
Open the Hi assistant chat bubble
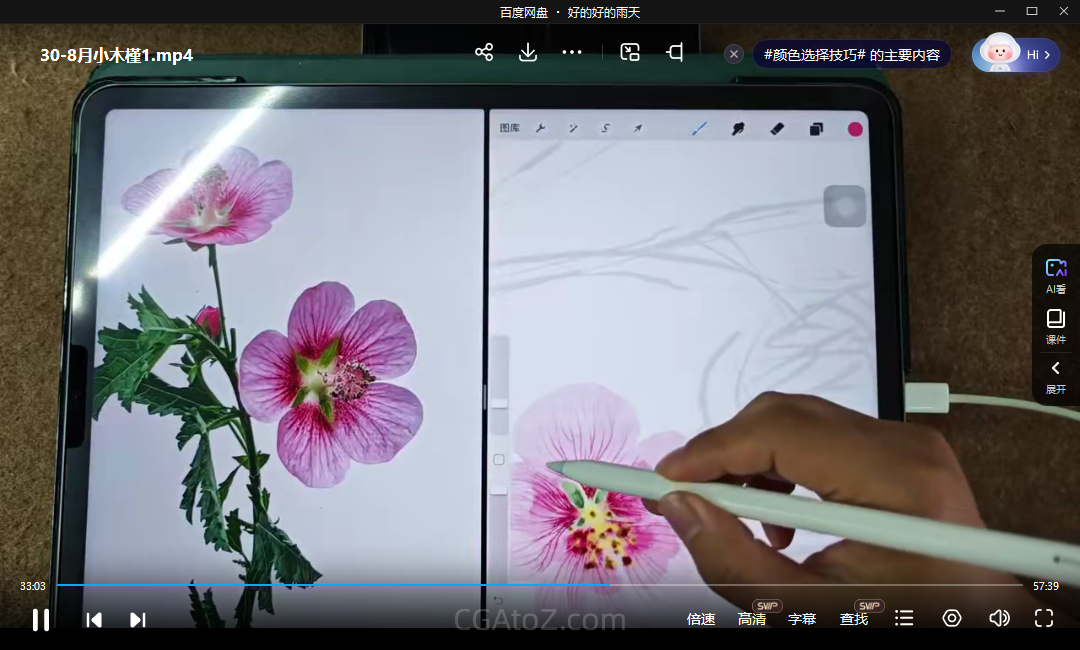[x=1016, y=54]
